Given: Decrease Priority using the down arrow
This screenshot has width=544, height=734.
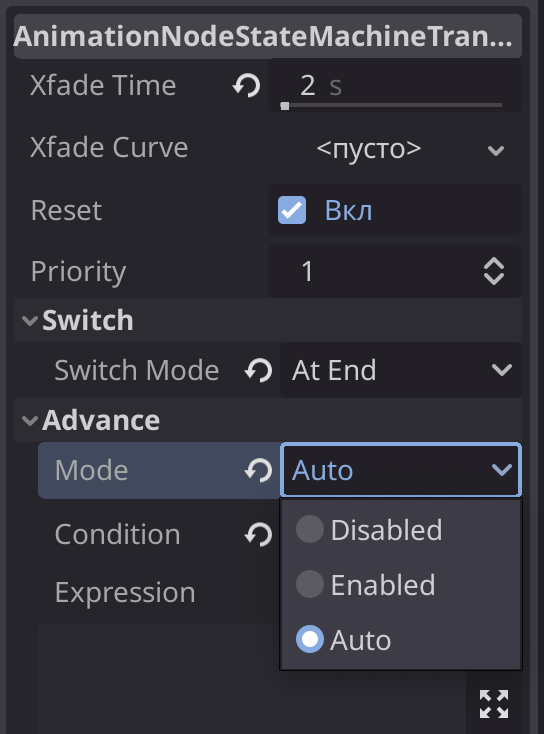Looking at the screenshot, I should tap(494, 279).
